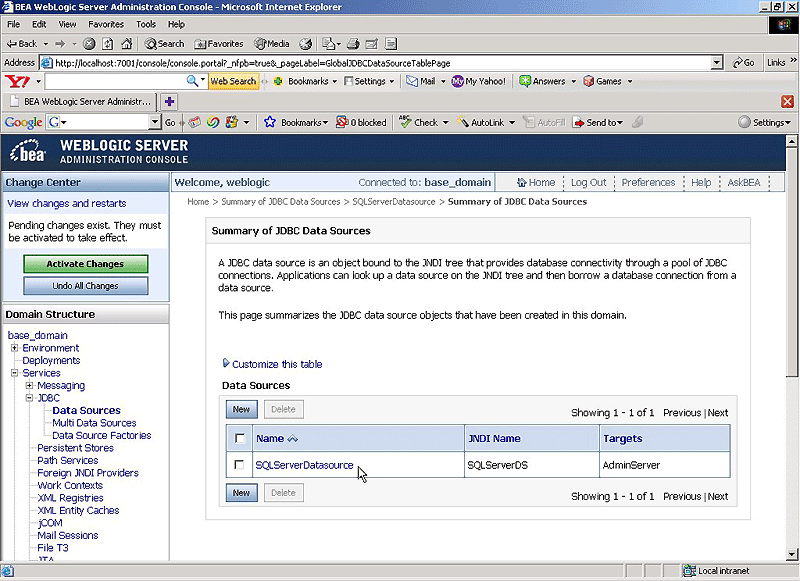Click the Stop loading icon
This screenshot has height=581, width=800.
(x=89, y=44)
